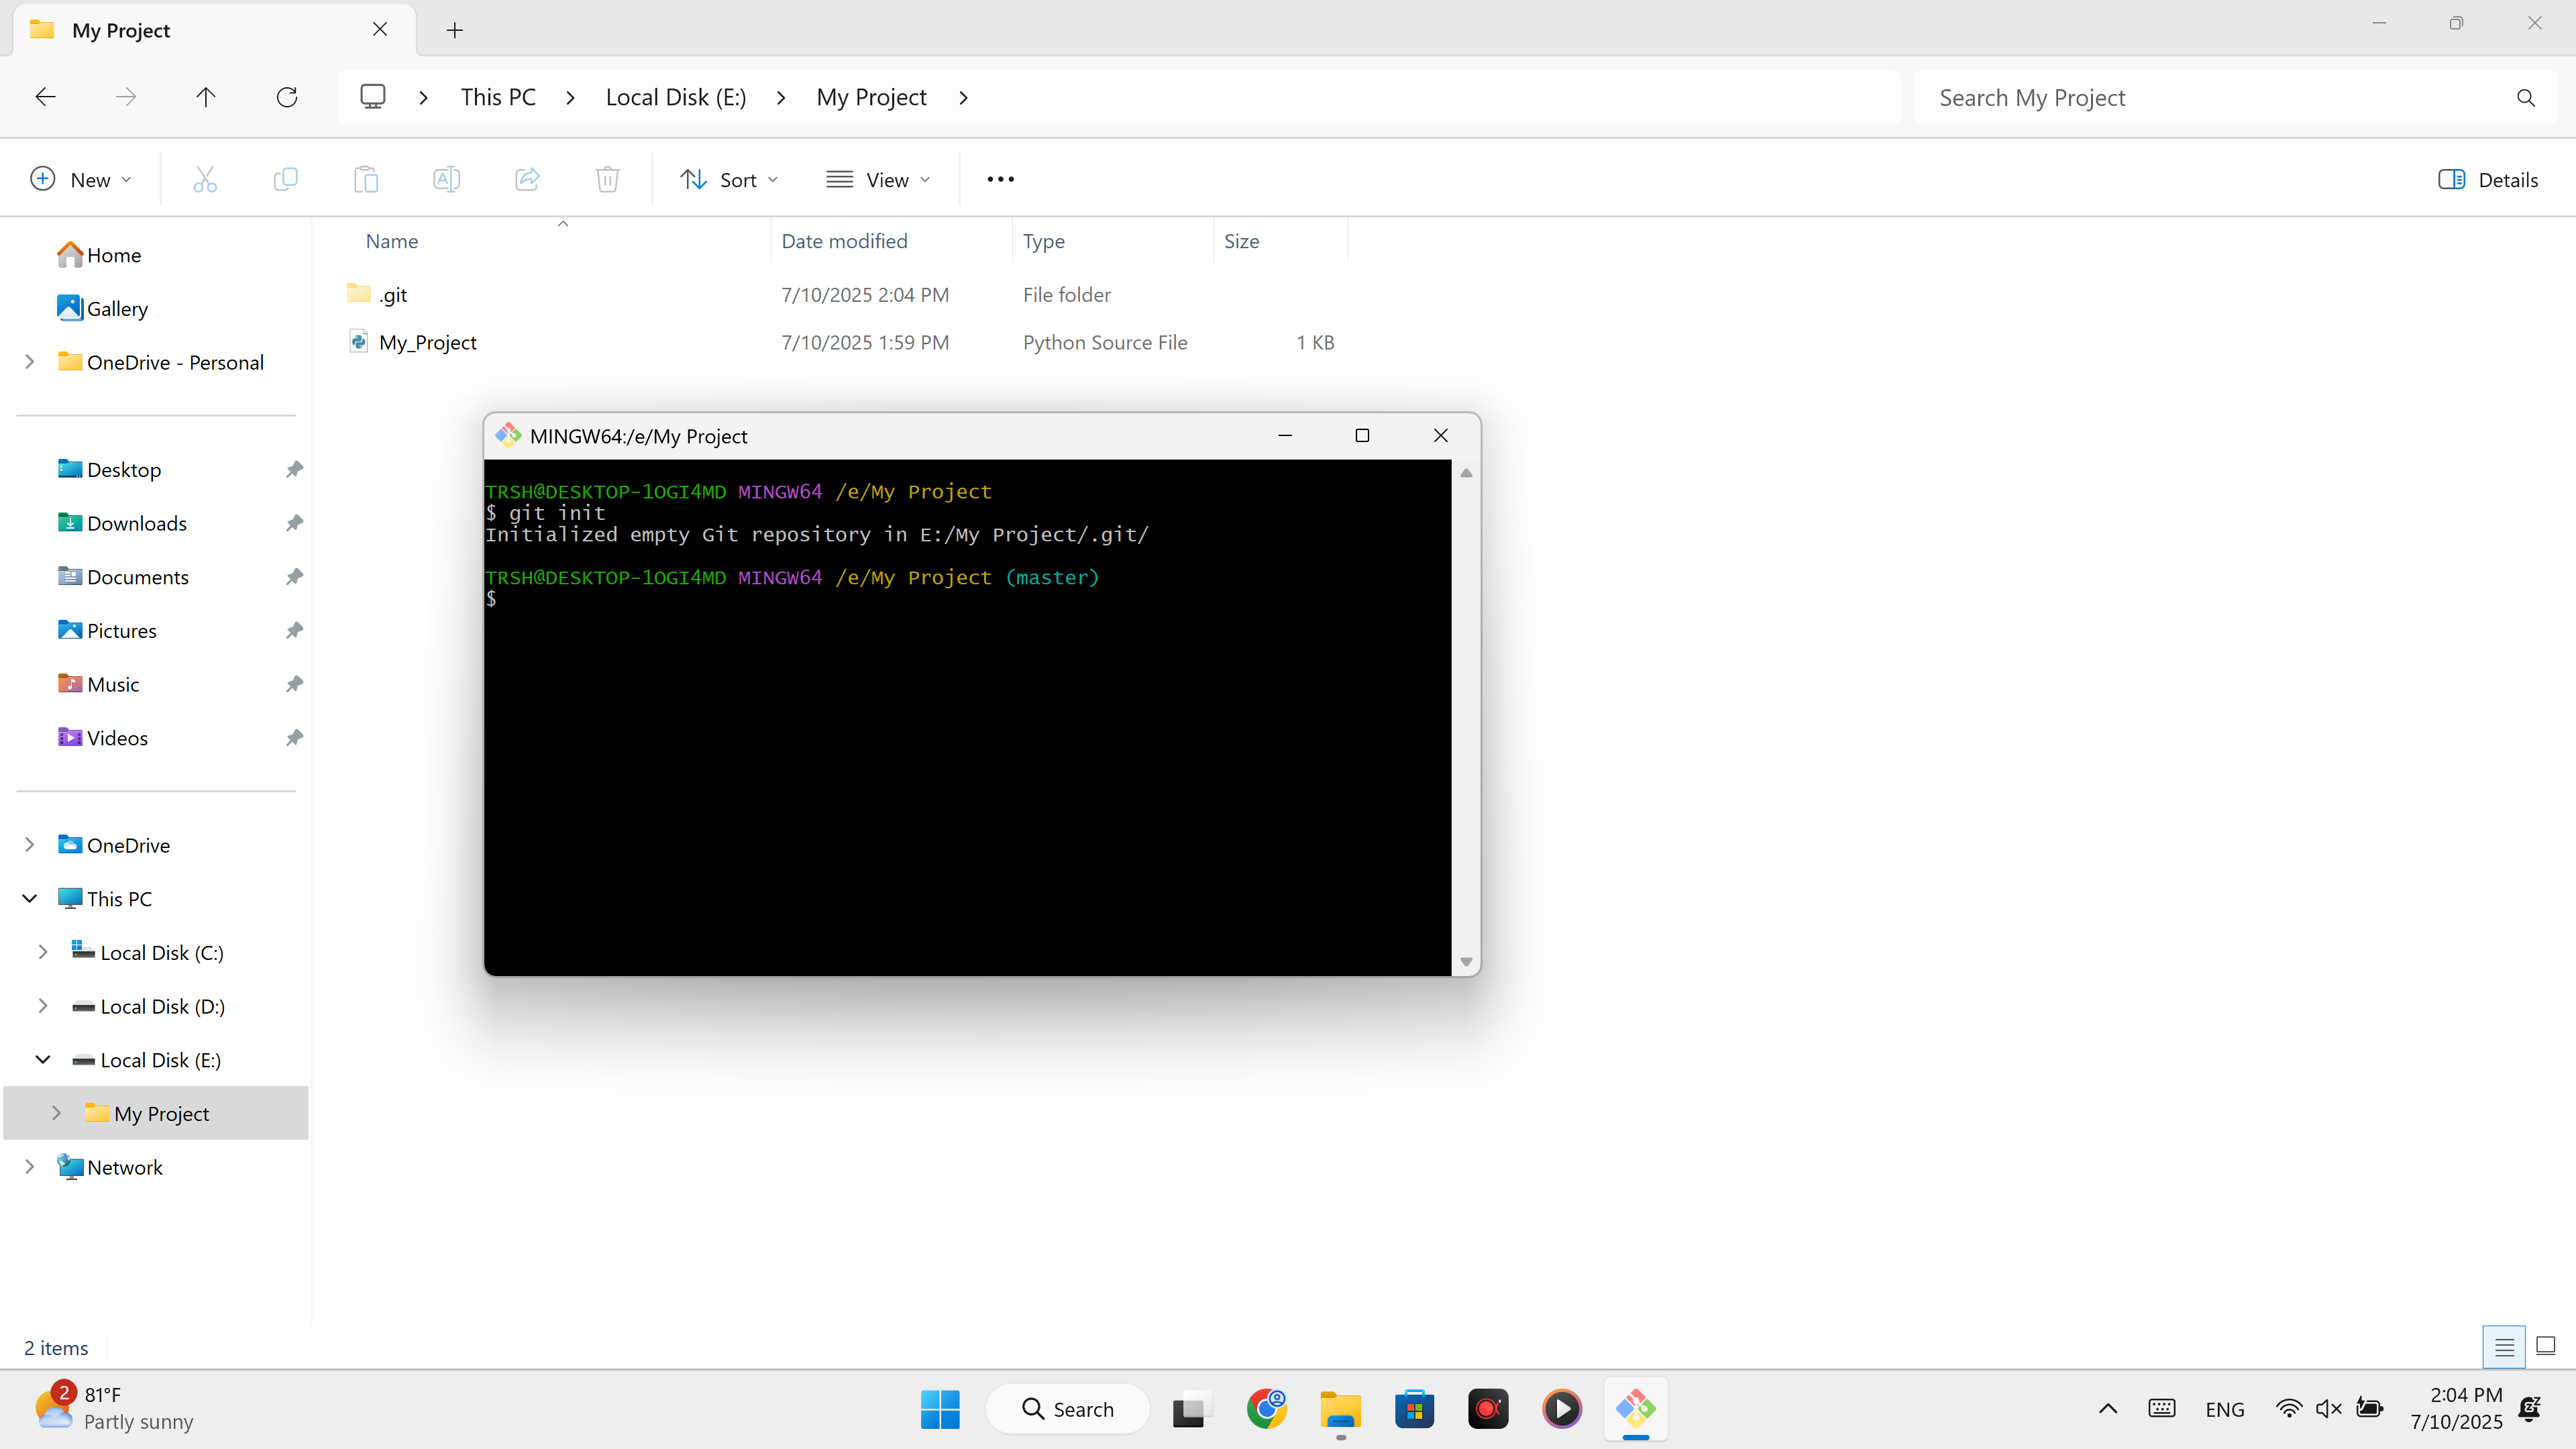Open the taskbar Search box

(1067, 1409)
